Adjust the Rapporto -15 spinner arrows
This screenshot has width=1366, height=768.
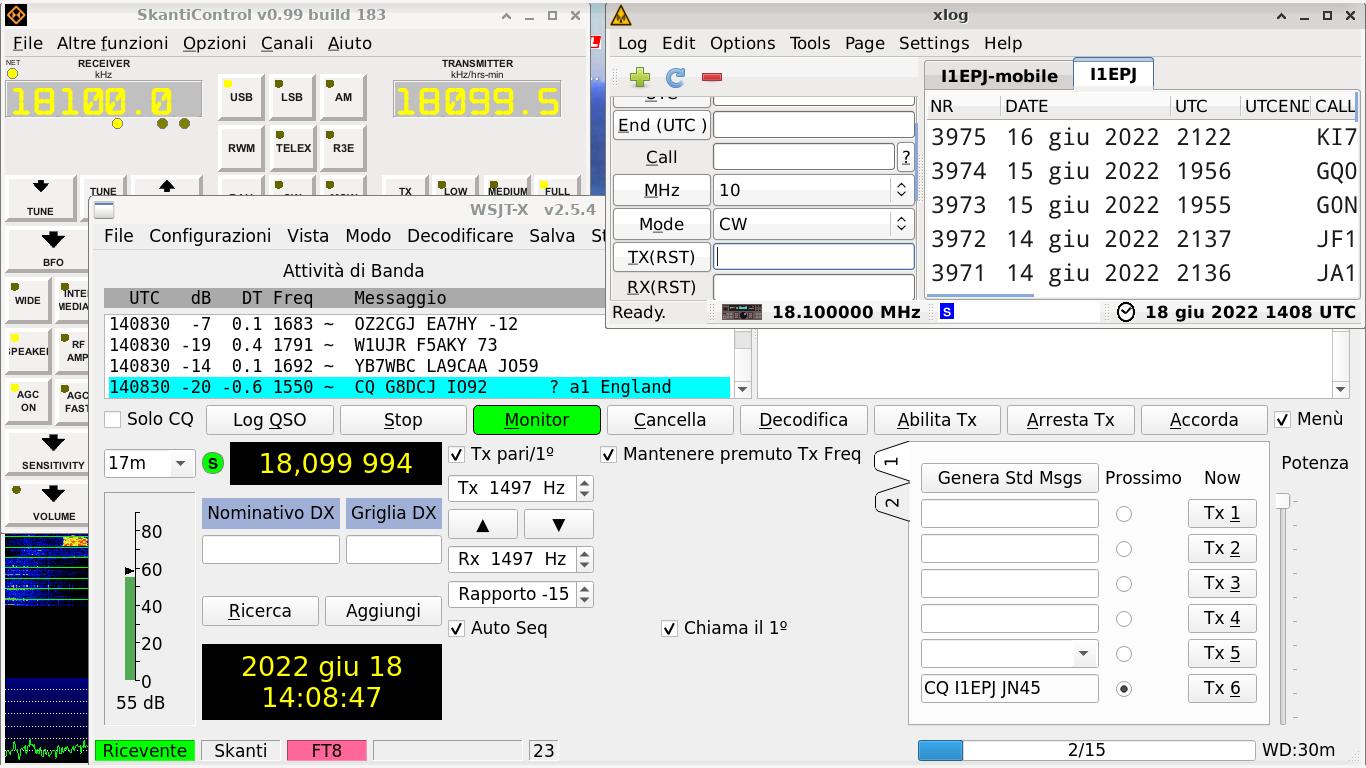point(585,594)
